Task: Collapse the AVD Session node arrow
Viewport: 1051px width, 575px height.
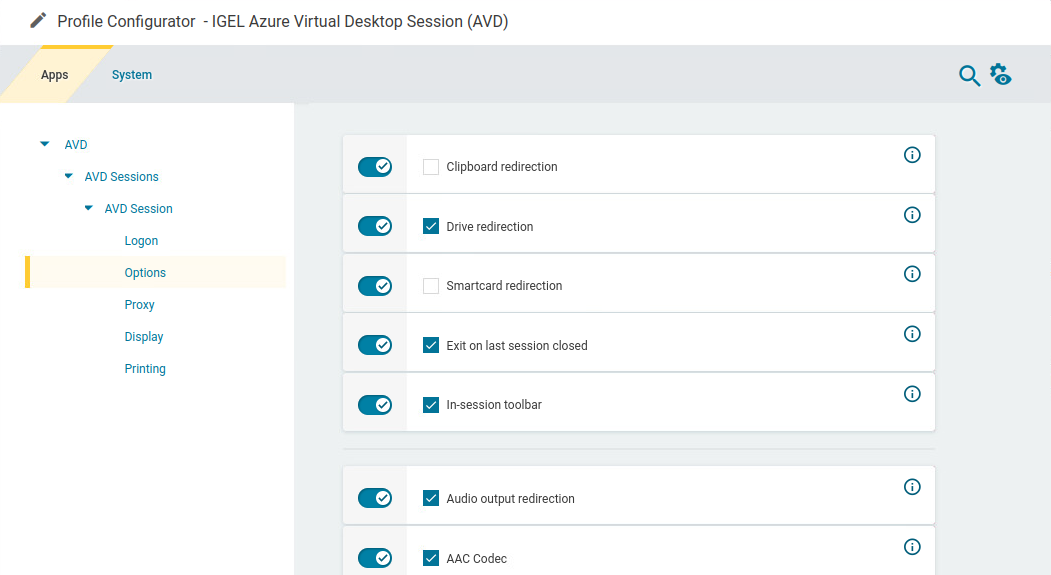Action: tap(88, 208)
